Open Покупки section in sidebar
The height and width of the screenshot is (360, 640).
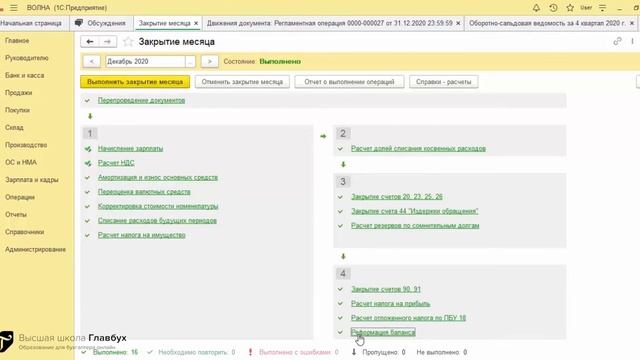click(x=18, y=110)
